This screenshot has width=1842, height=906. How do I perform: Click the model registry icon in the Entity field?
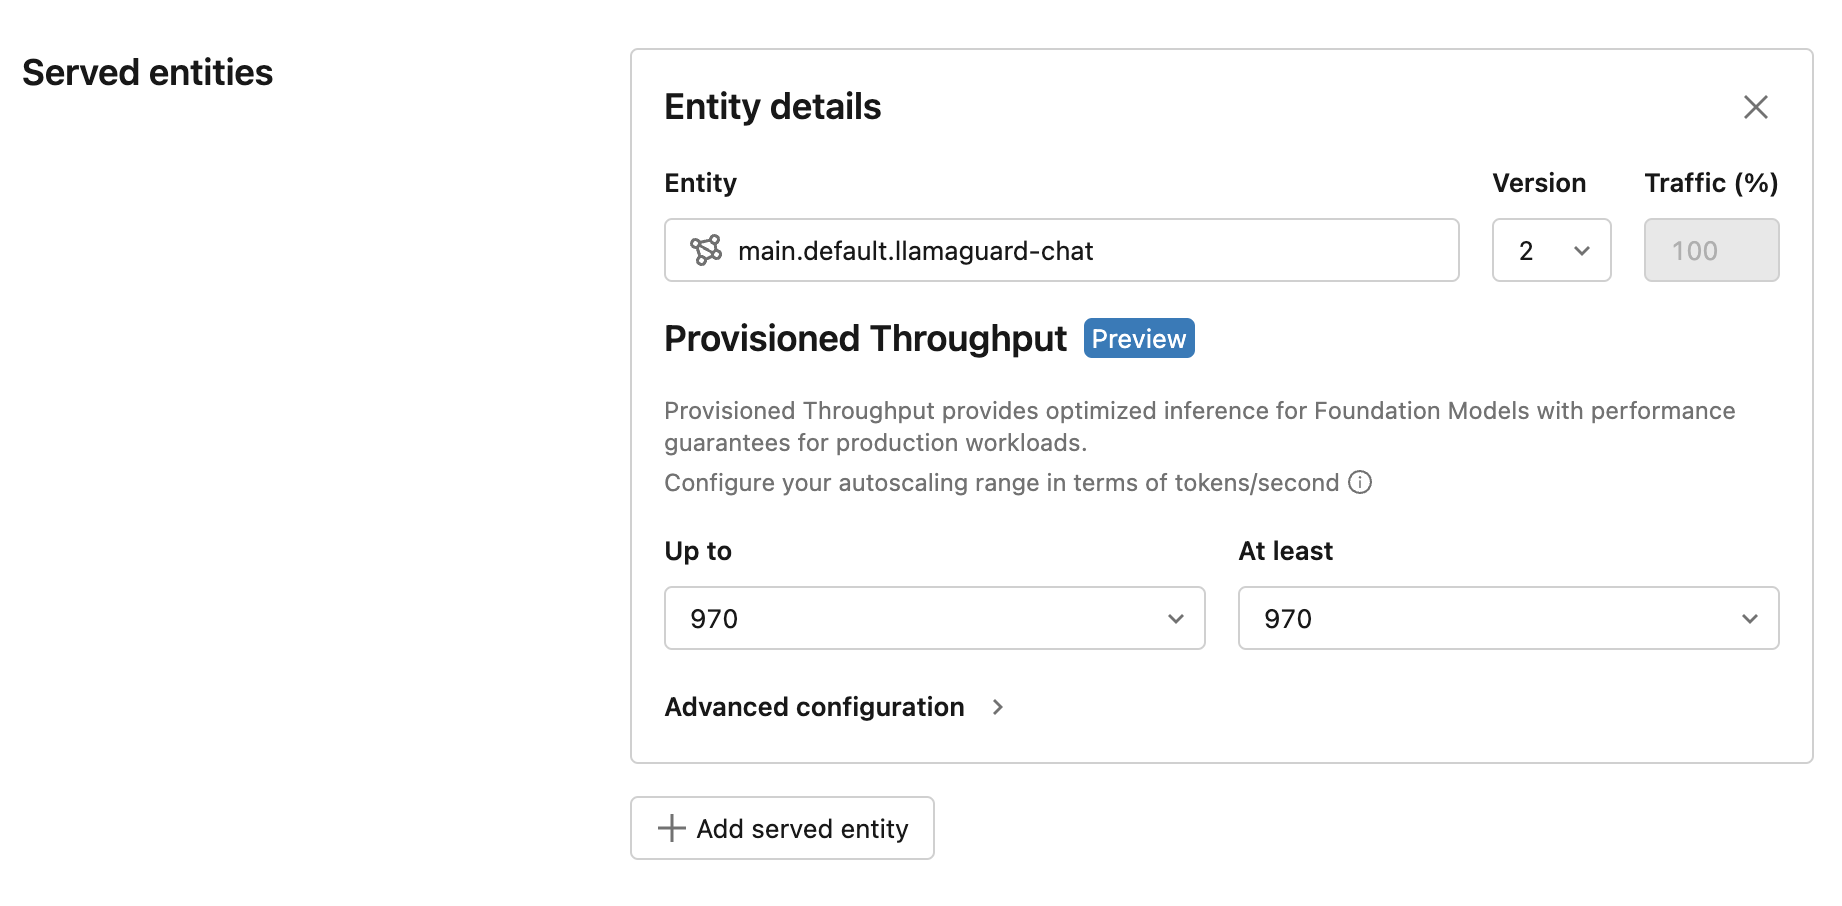706,250
